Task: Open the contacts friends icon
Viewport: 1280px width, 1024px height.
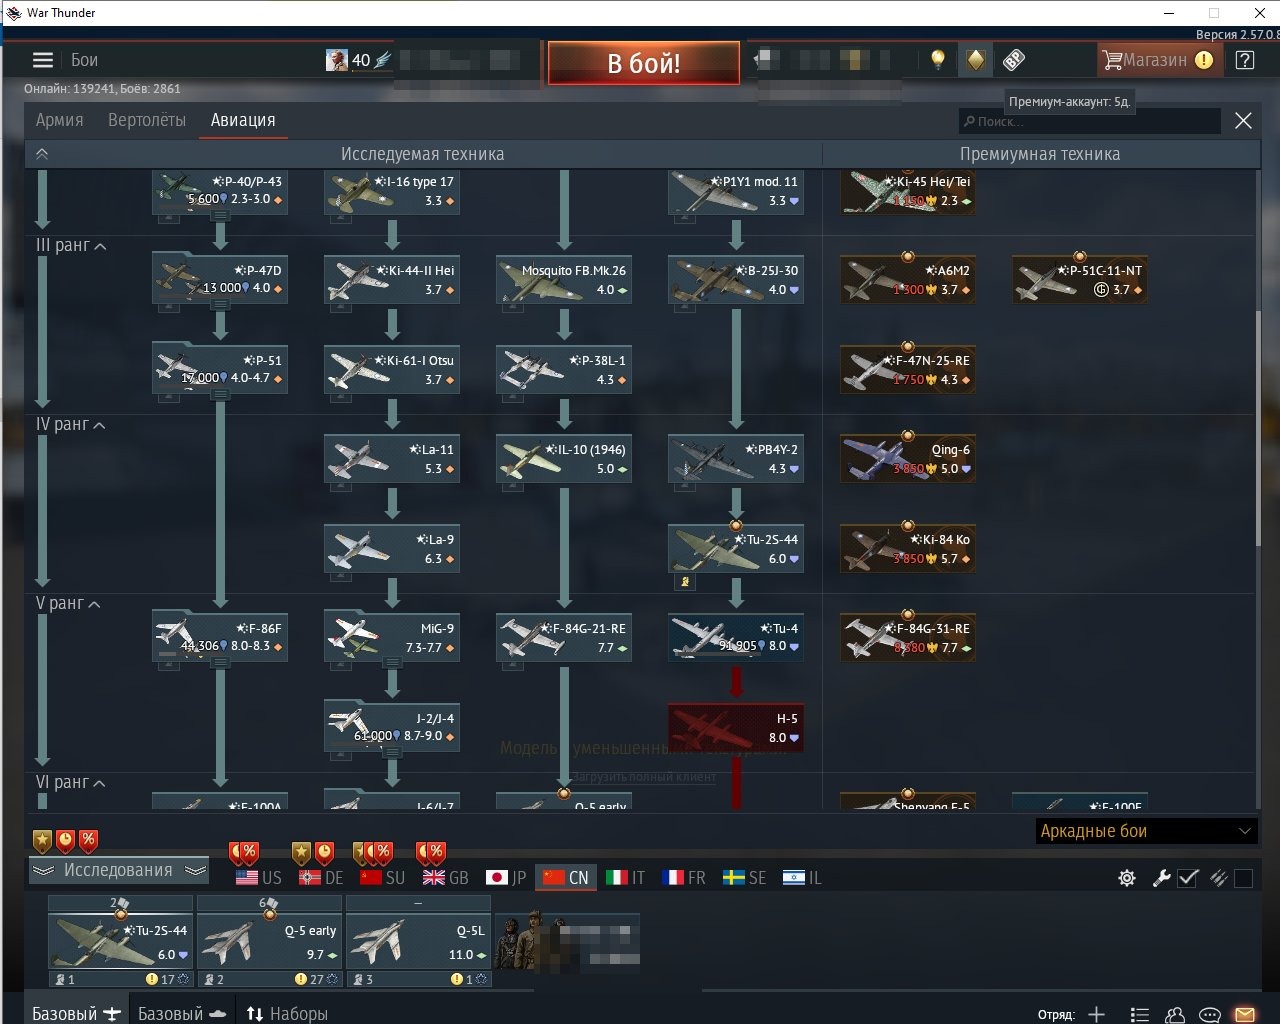Action: [x=1175, y=1014]
